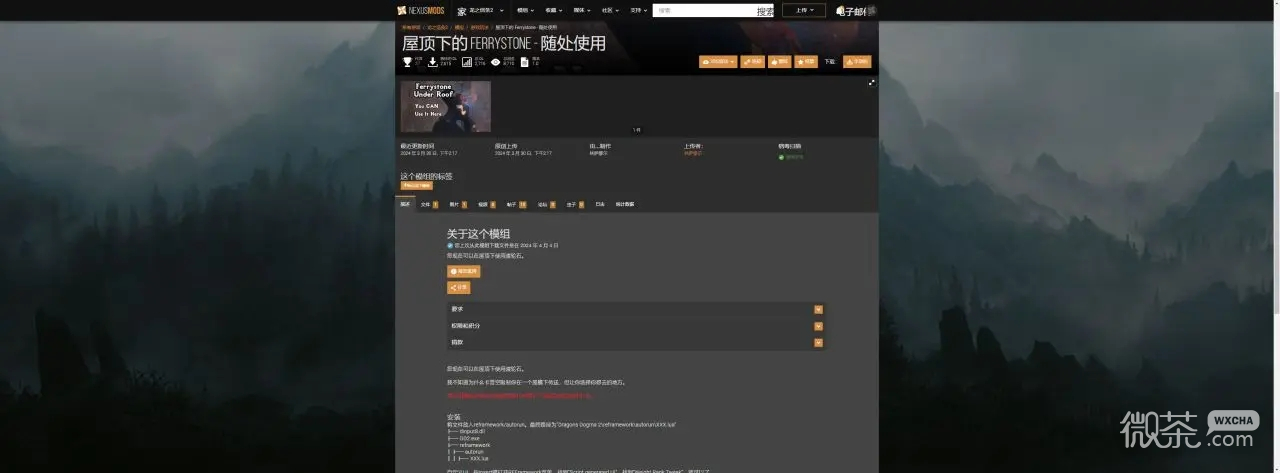
Task: Click the red warning text line
Action: 519,396
